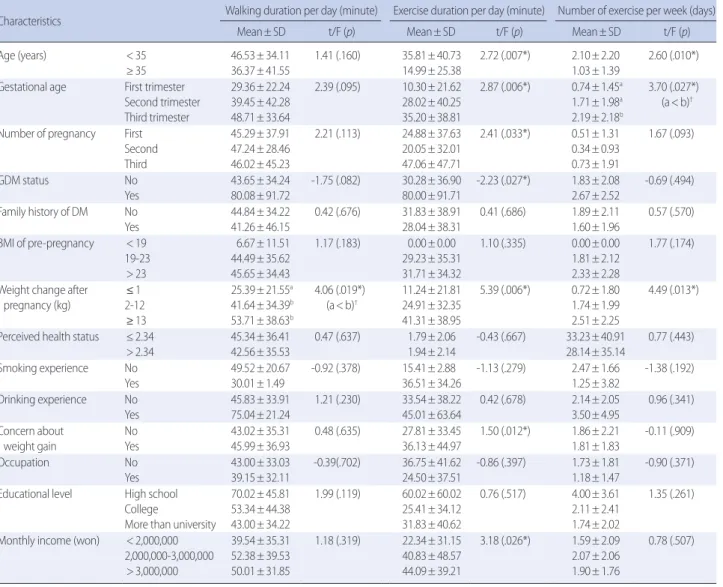Click the 'More than university' category
Viewport: 723px width, 587px height.
tap(170, 525)
